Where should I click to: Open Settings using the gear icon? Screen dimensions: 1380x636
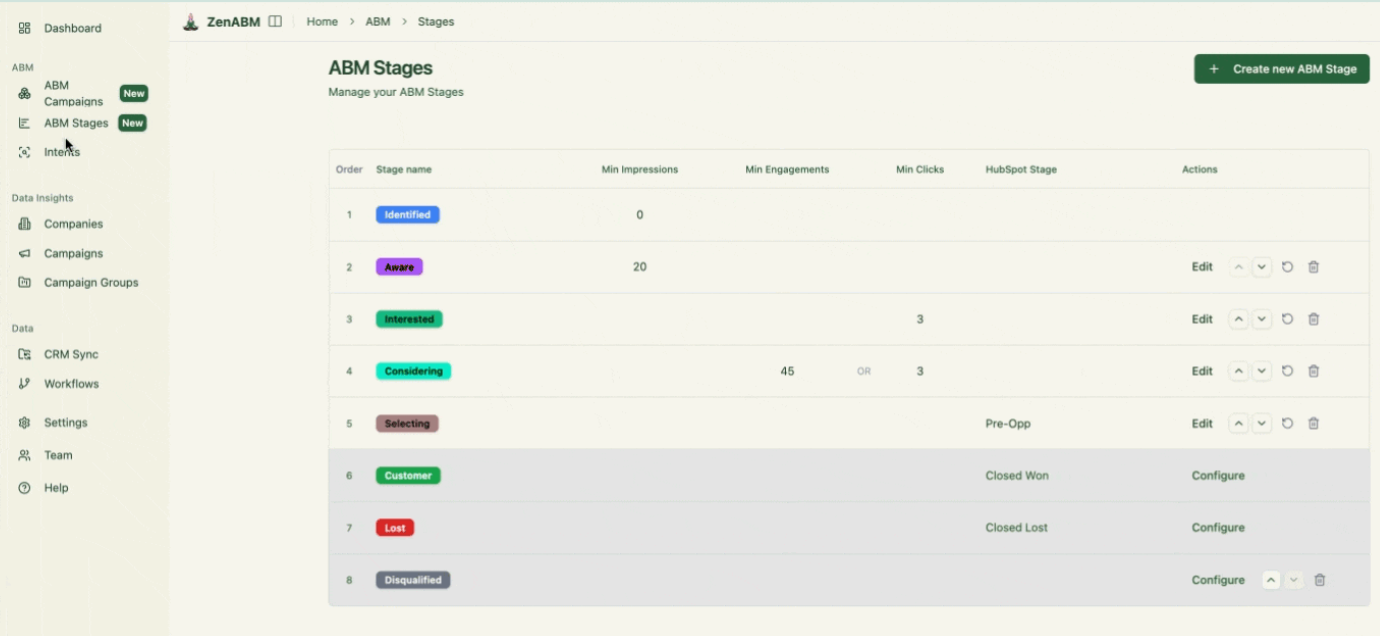24,422
